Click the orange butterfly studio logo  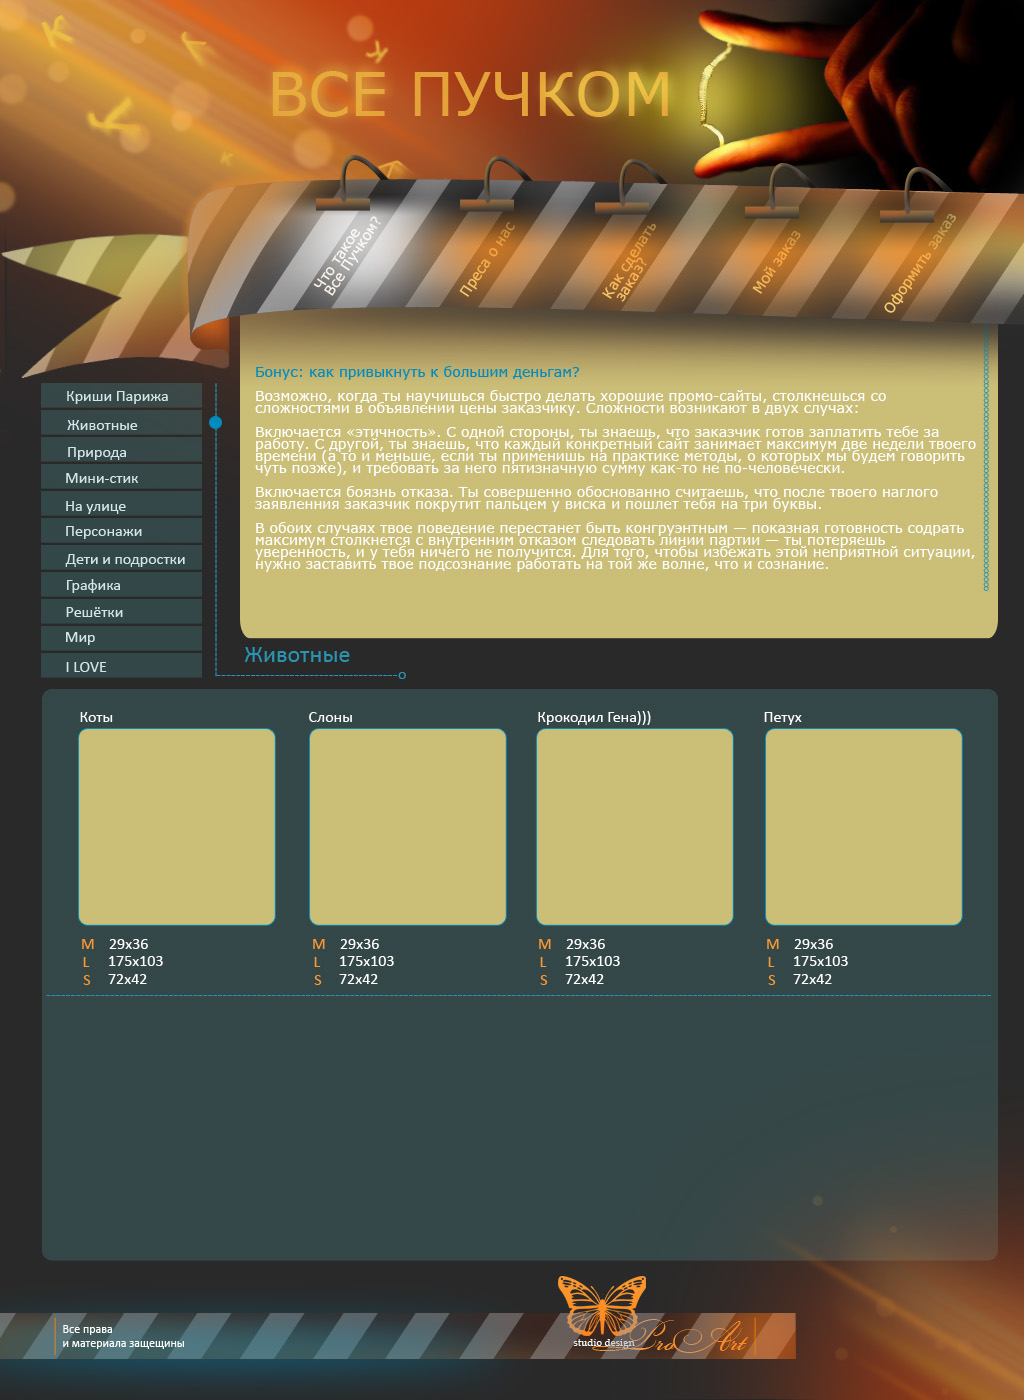click(x=602, y=1305)
